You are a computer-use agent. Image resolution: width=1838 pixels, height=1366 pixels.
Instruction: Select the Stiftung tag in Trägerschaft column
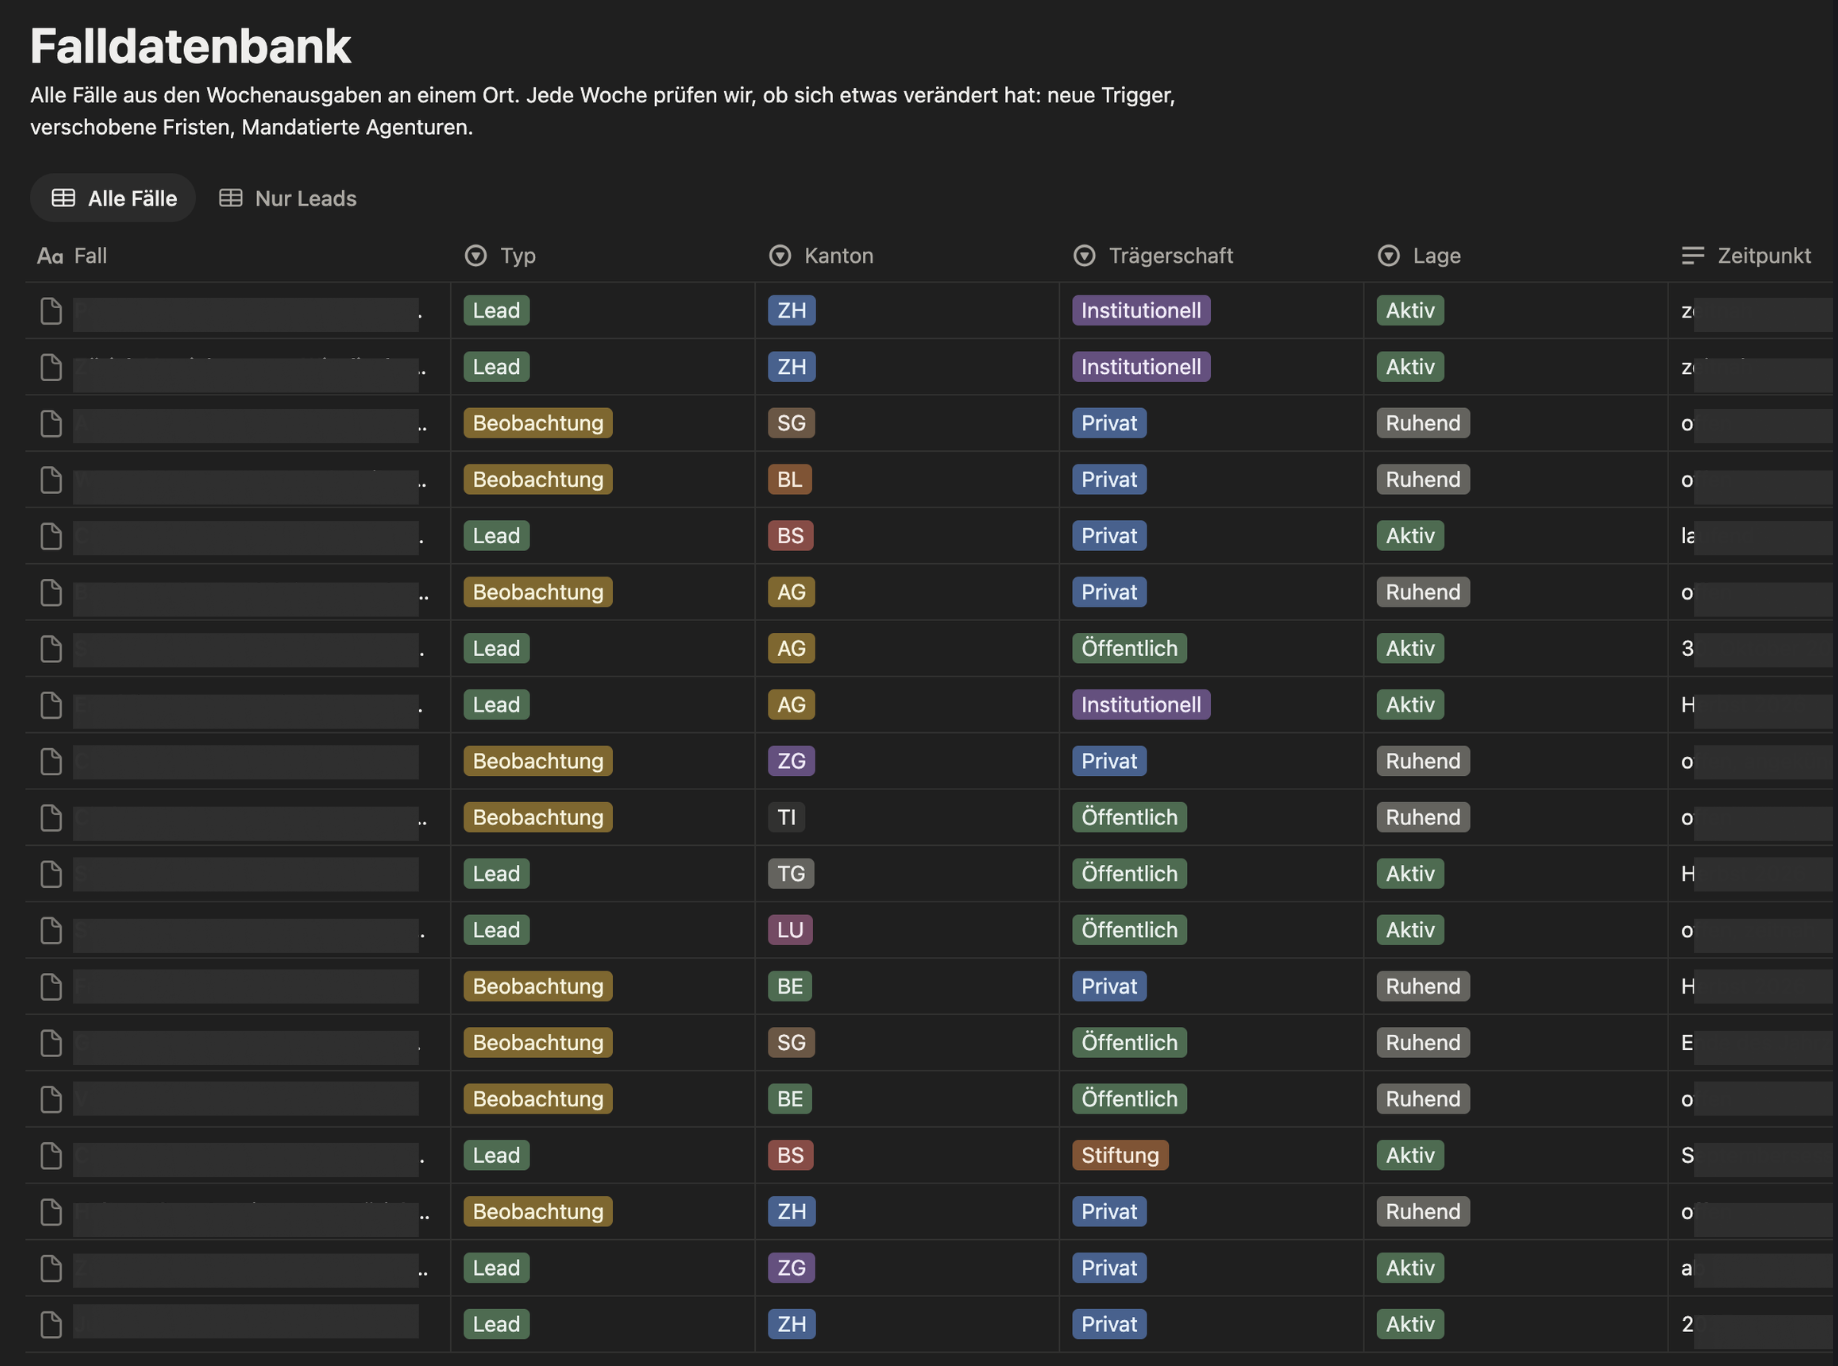[1120, 1155]
